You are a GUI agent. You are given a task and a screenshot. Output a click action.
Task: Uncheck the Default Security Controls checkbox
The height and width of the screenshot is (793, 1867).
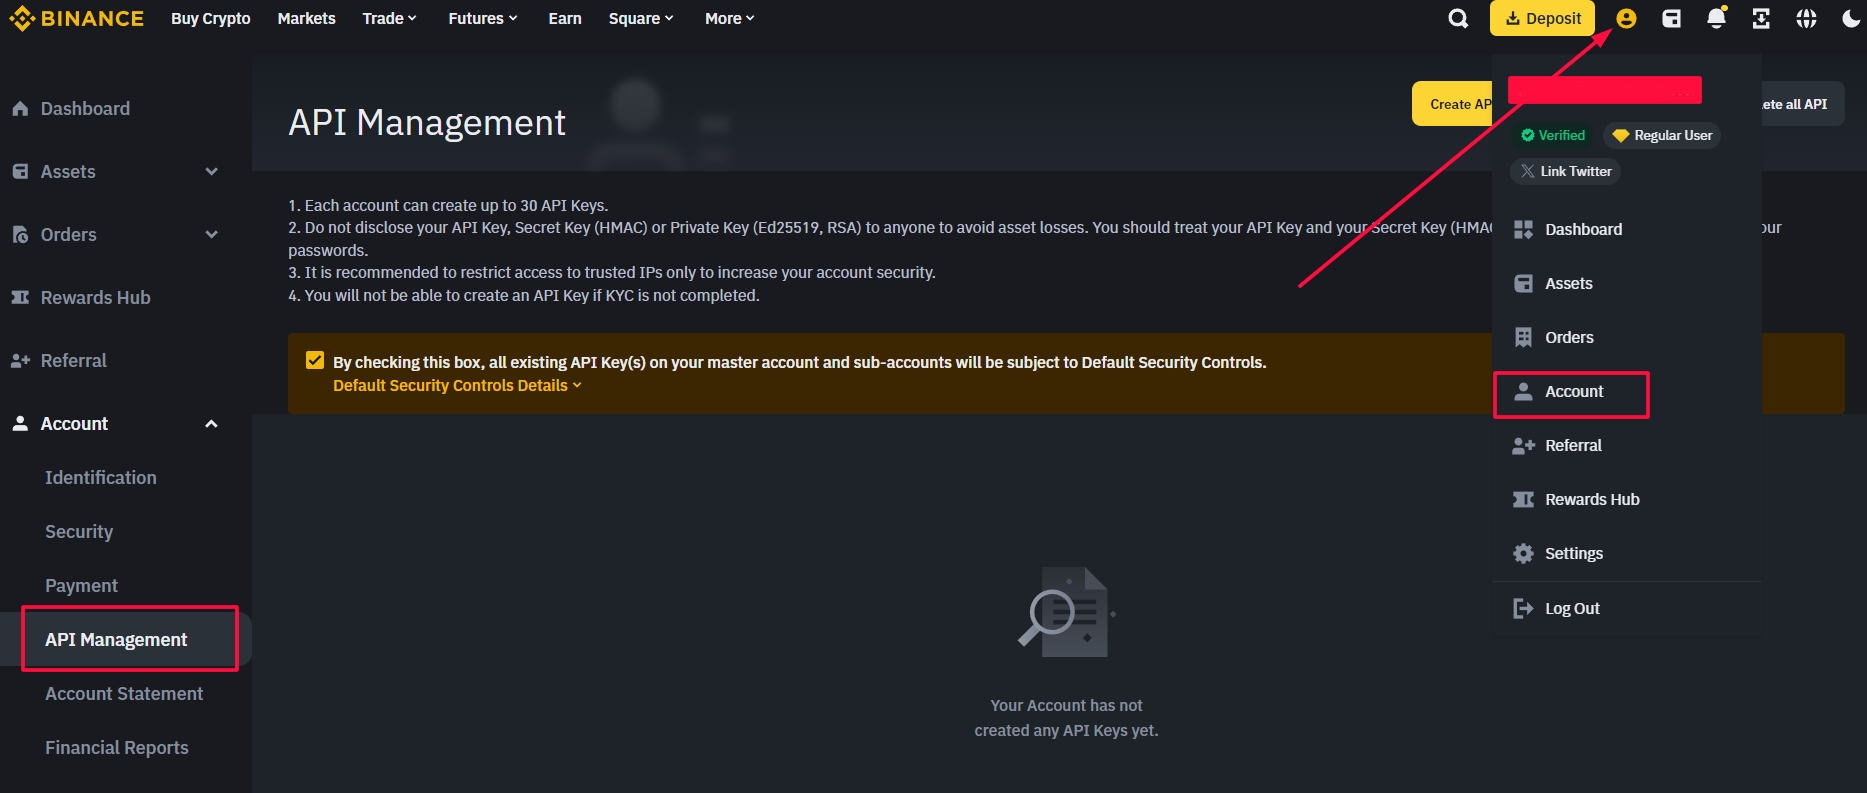(x=315, y=361)
